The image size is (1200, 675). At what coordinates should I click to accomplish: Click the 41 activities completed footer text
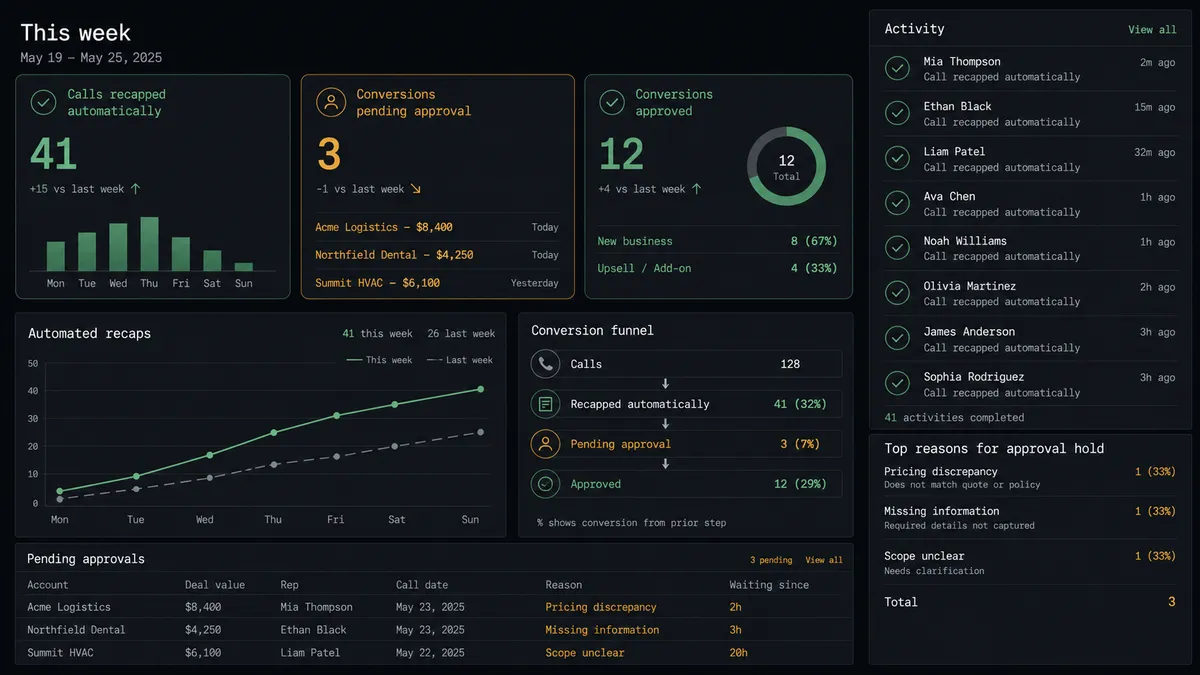[x=954, y=418]
